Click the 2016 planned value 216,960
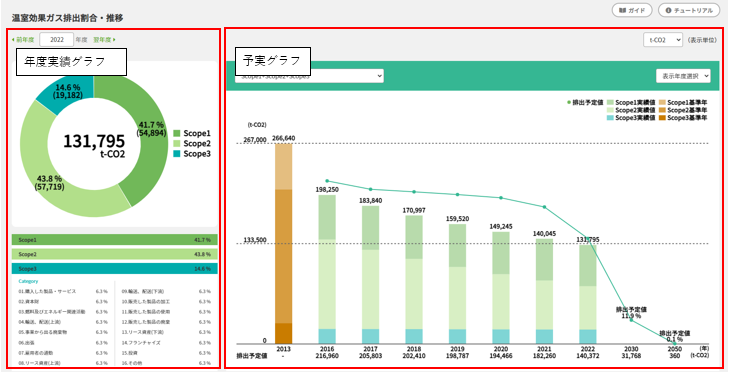730x373 pixels. pyautogui.click(x=327, y=356)
